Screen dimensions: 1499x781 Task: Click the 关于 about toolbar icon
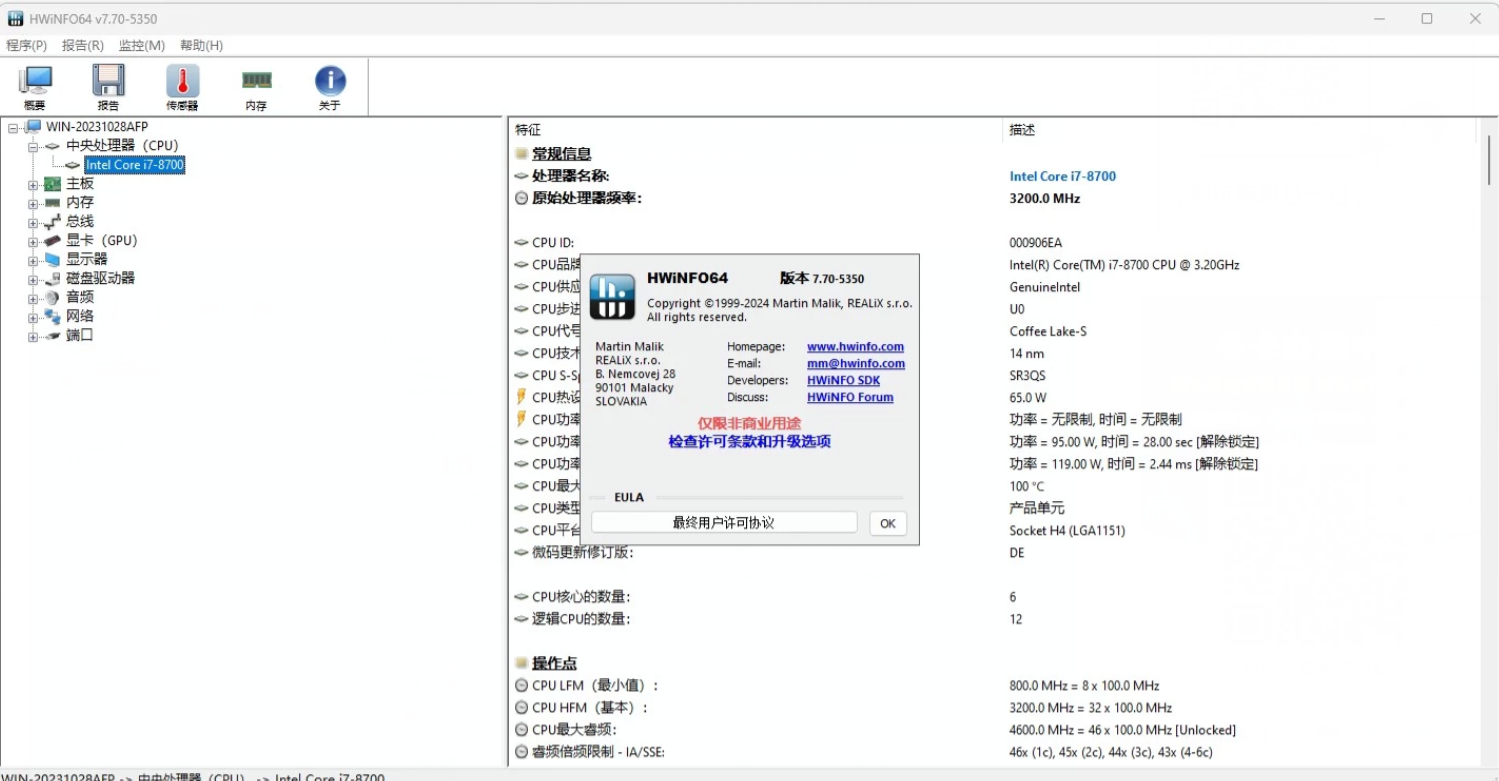330,88
